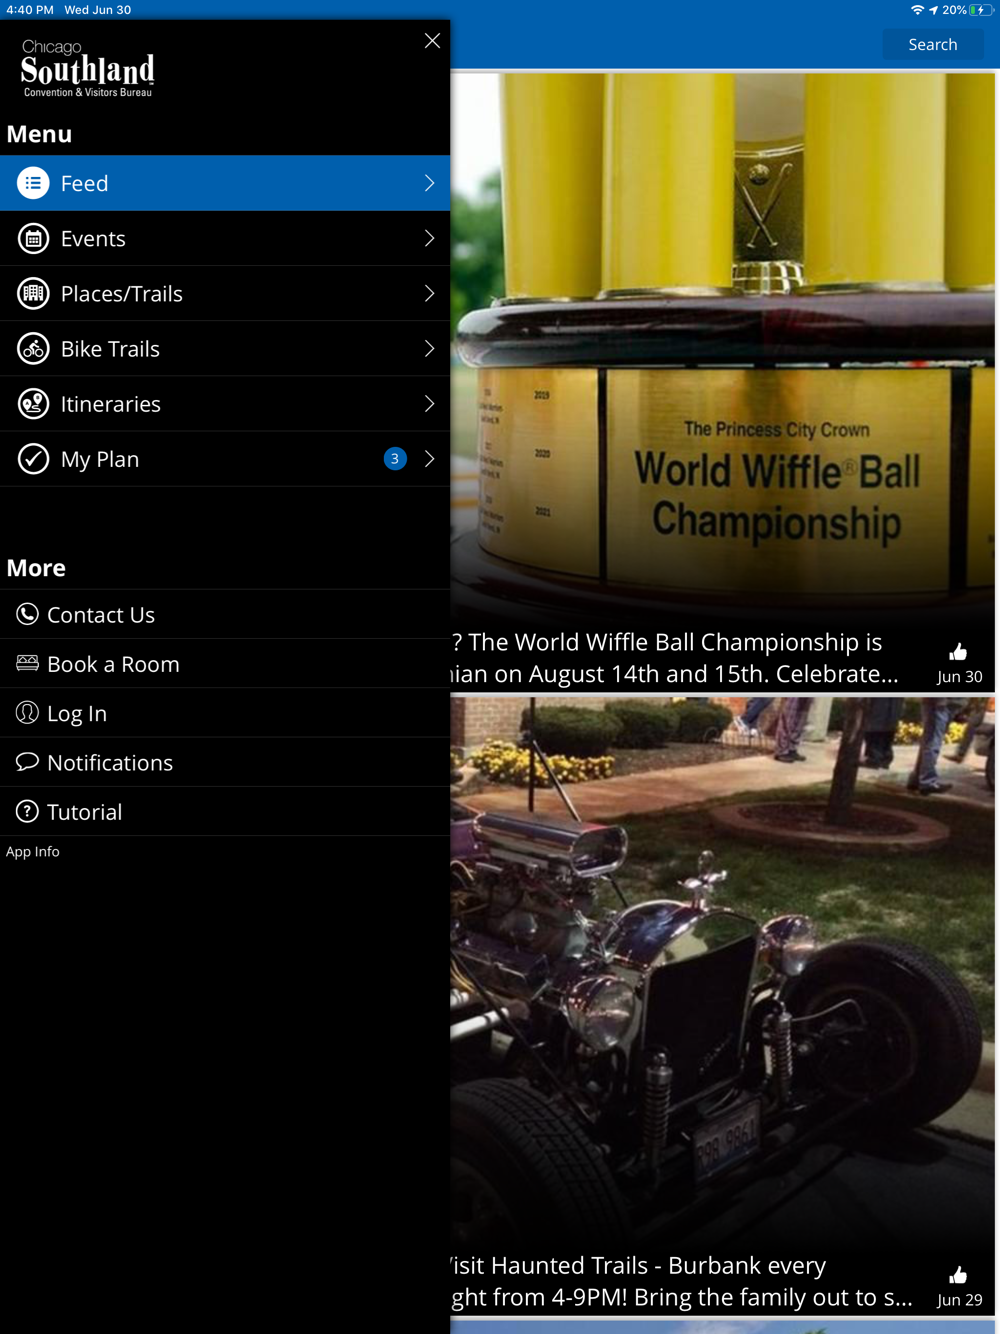Expand the Events chevron arrow
This screenshot has height=1334, width=1000.
[x=429, y=238]
